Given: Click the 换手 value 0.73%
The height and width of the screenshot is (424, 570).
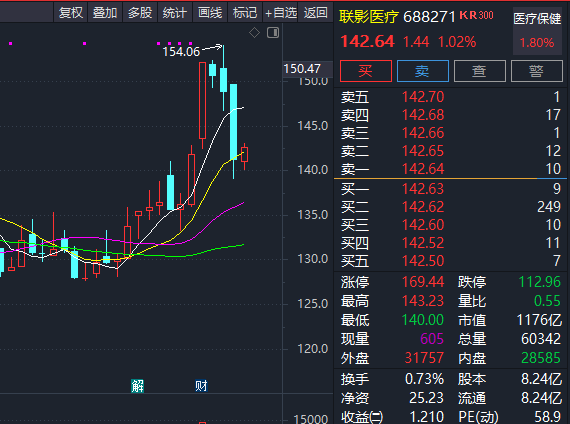Looking at the screenshot, I should [424, 379].
